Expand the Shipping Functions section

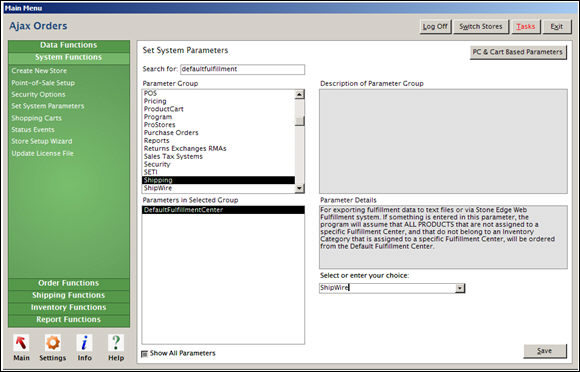coord(69,295)
